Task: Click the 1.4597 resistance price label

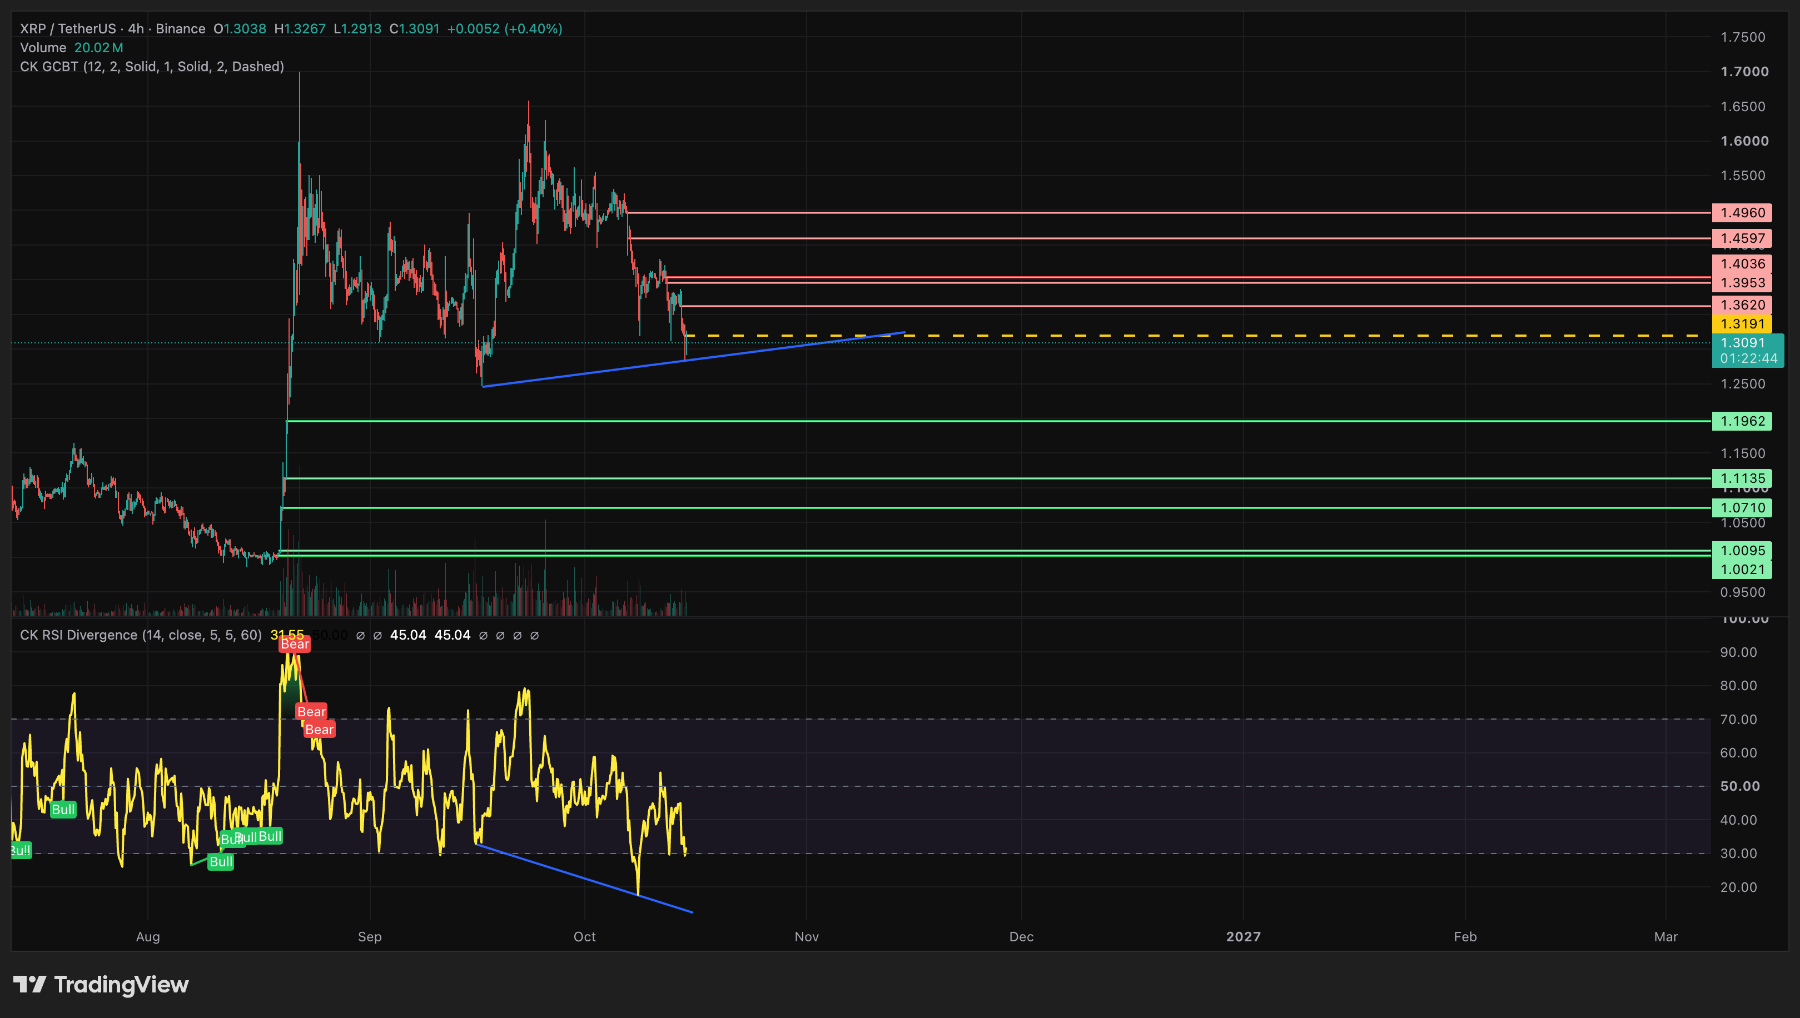Action: [1742, 238]
